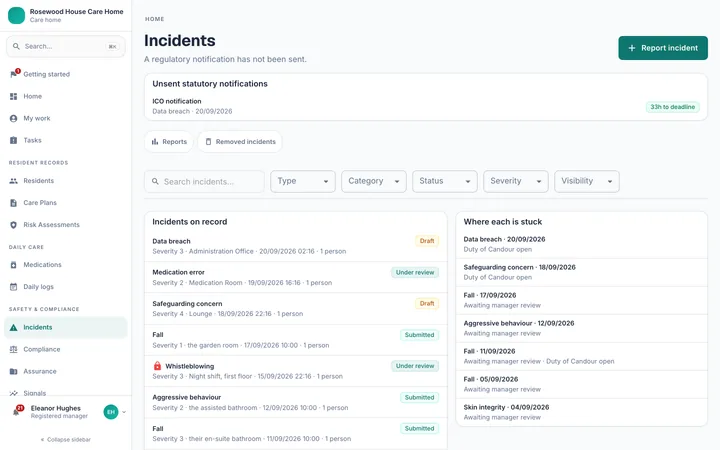Click the Reports bar chart icon
Screen dimensions: 720x450
pos(155,142)
